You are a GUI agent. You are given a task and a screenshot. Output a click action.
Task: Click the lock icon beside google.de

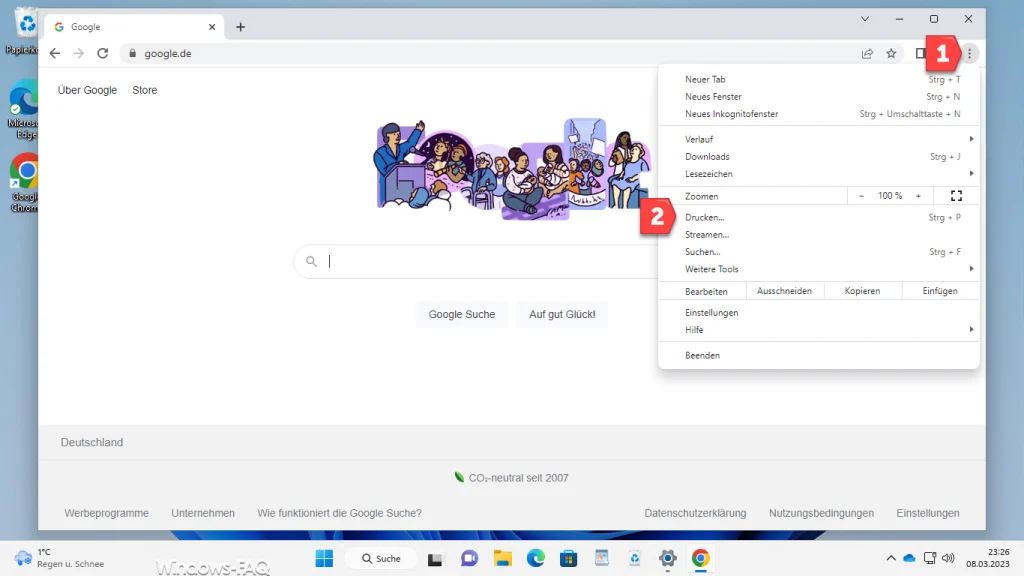pos(133,54)
